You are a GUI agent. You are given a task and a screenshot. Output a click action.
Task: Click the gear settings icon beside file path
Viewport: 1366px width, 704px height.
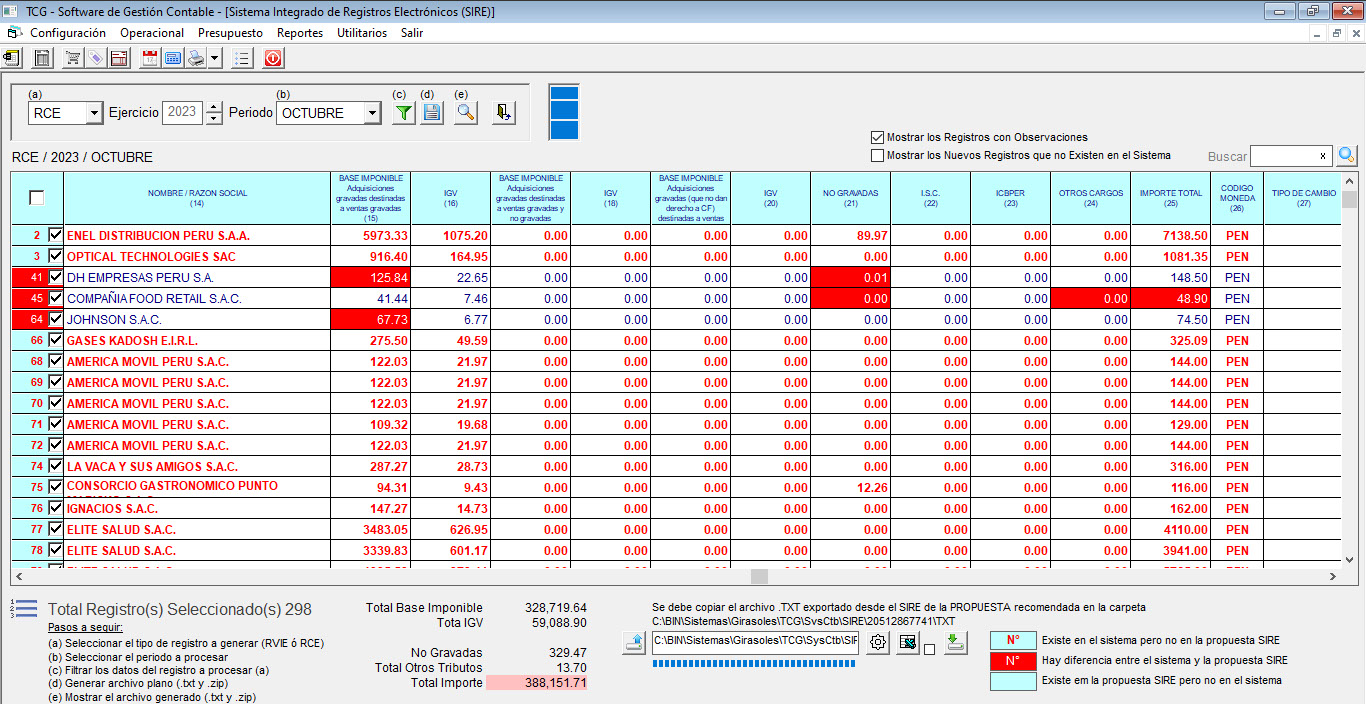click(x=878, y=643)
